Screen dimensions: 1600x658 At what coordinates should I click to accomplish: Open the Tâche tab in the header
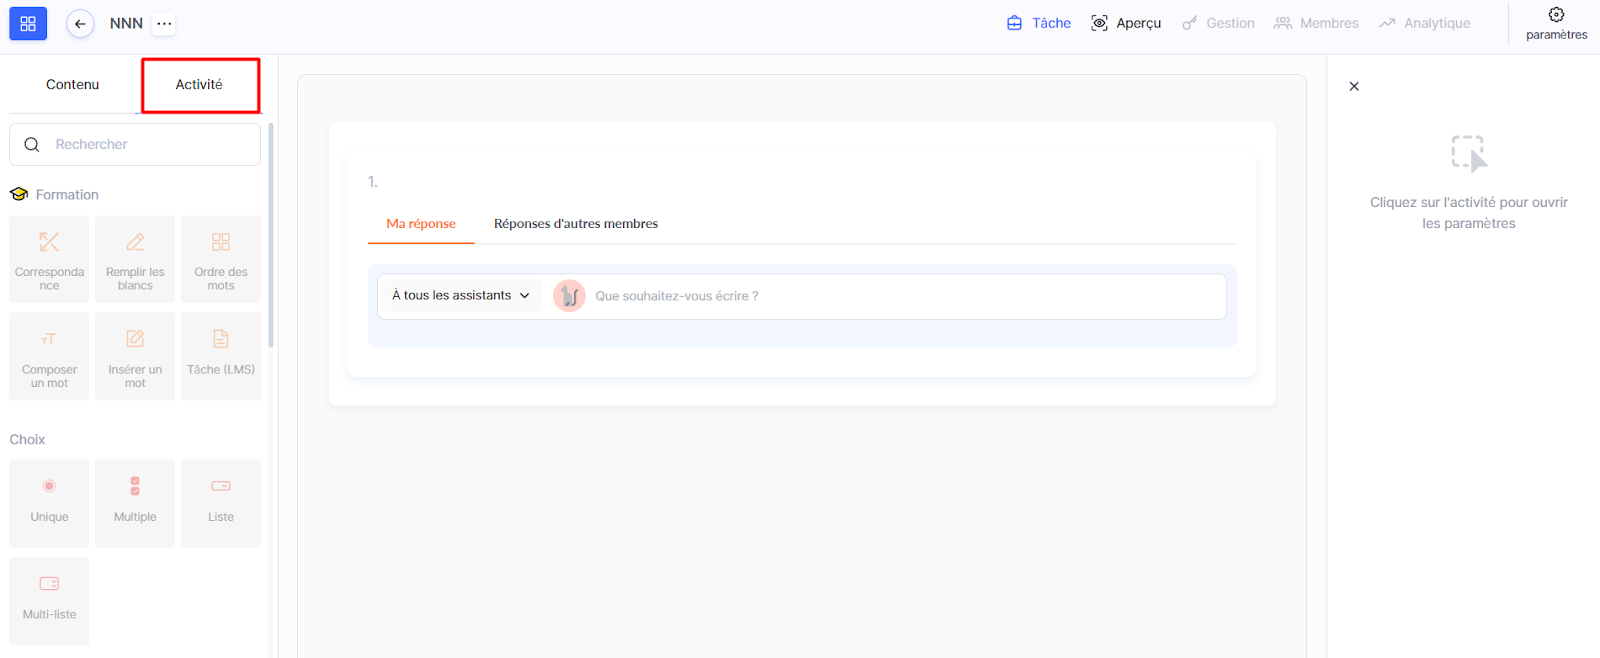tap(1039, 23)
